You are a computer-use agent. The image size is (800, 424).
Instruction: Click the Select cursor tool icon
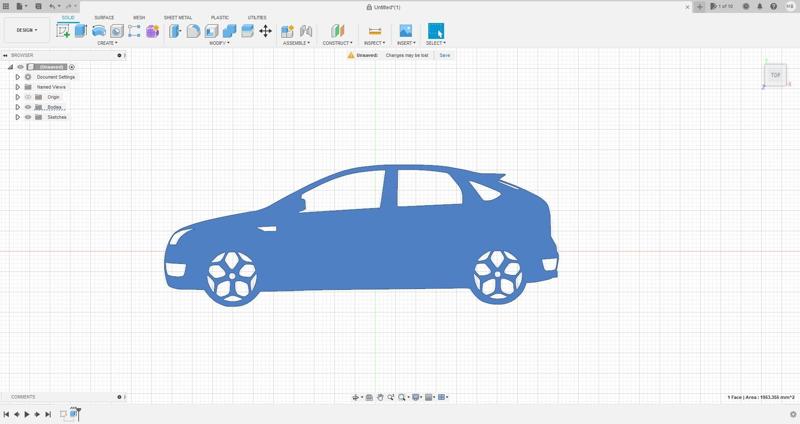click(x=436, y=31)
